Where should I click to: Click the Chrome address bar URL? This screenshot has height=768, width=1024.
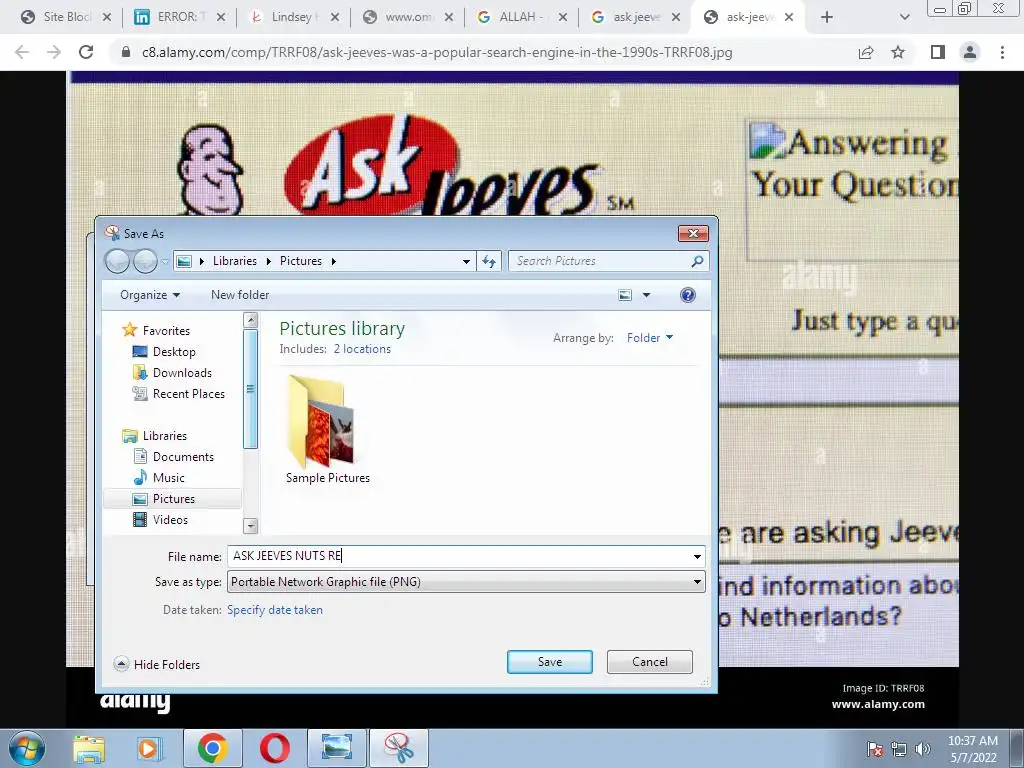click(x=437, y=52)
